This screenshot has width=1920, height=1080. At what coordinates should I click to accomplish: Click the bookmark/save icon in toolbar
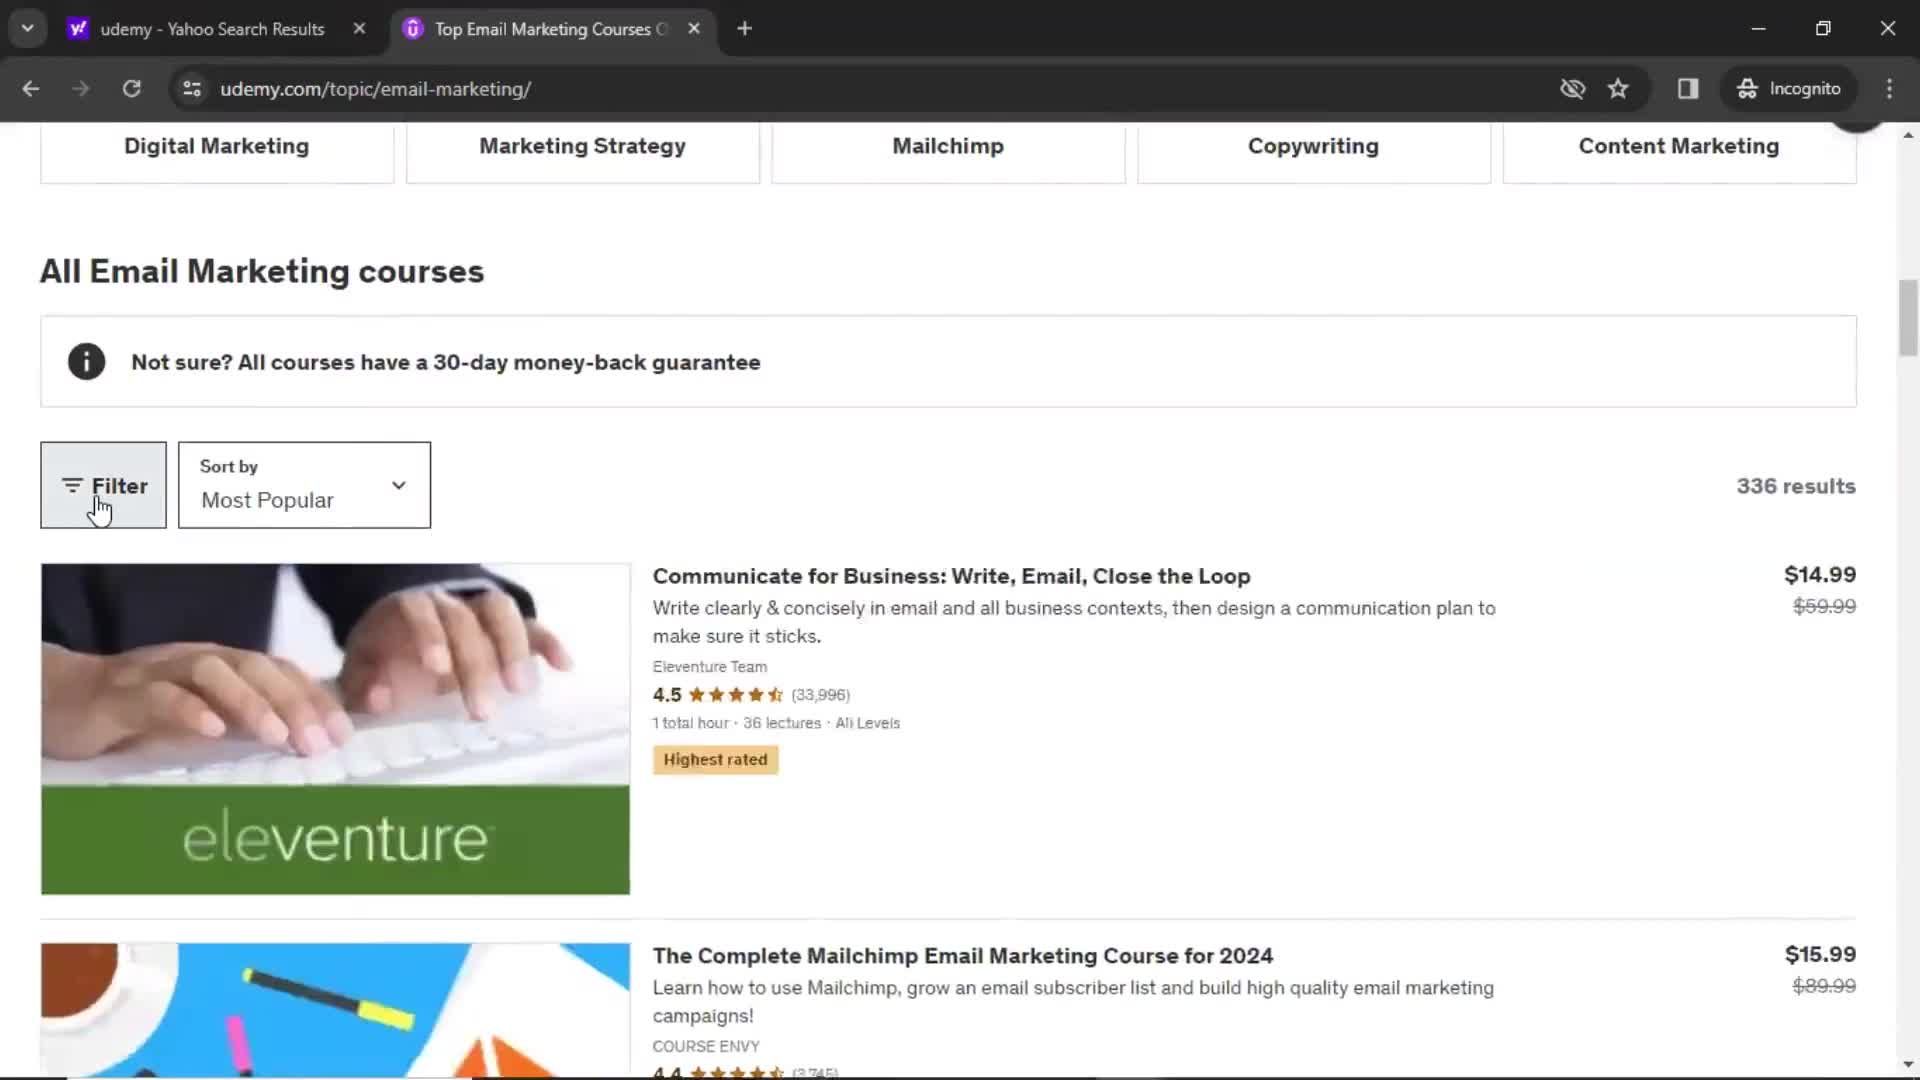[1619, 88]
